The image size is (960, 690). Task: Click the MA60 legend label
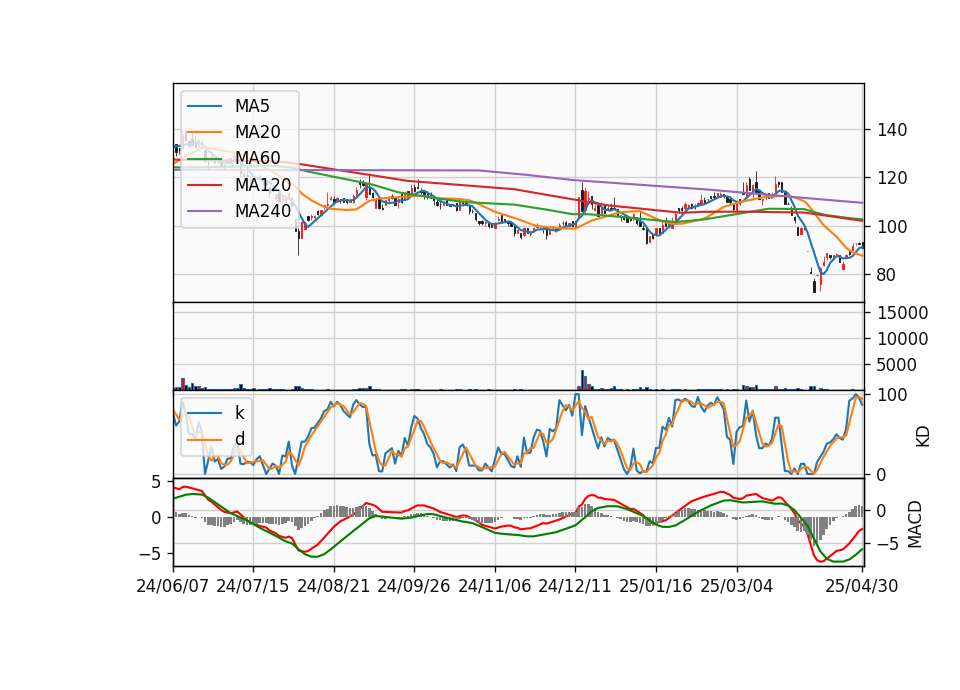pyautogui.click(x=258, y=159)
